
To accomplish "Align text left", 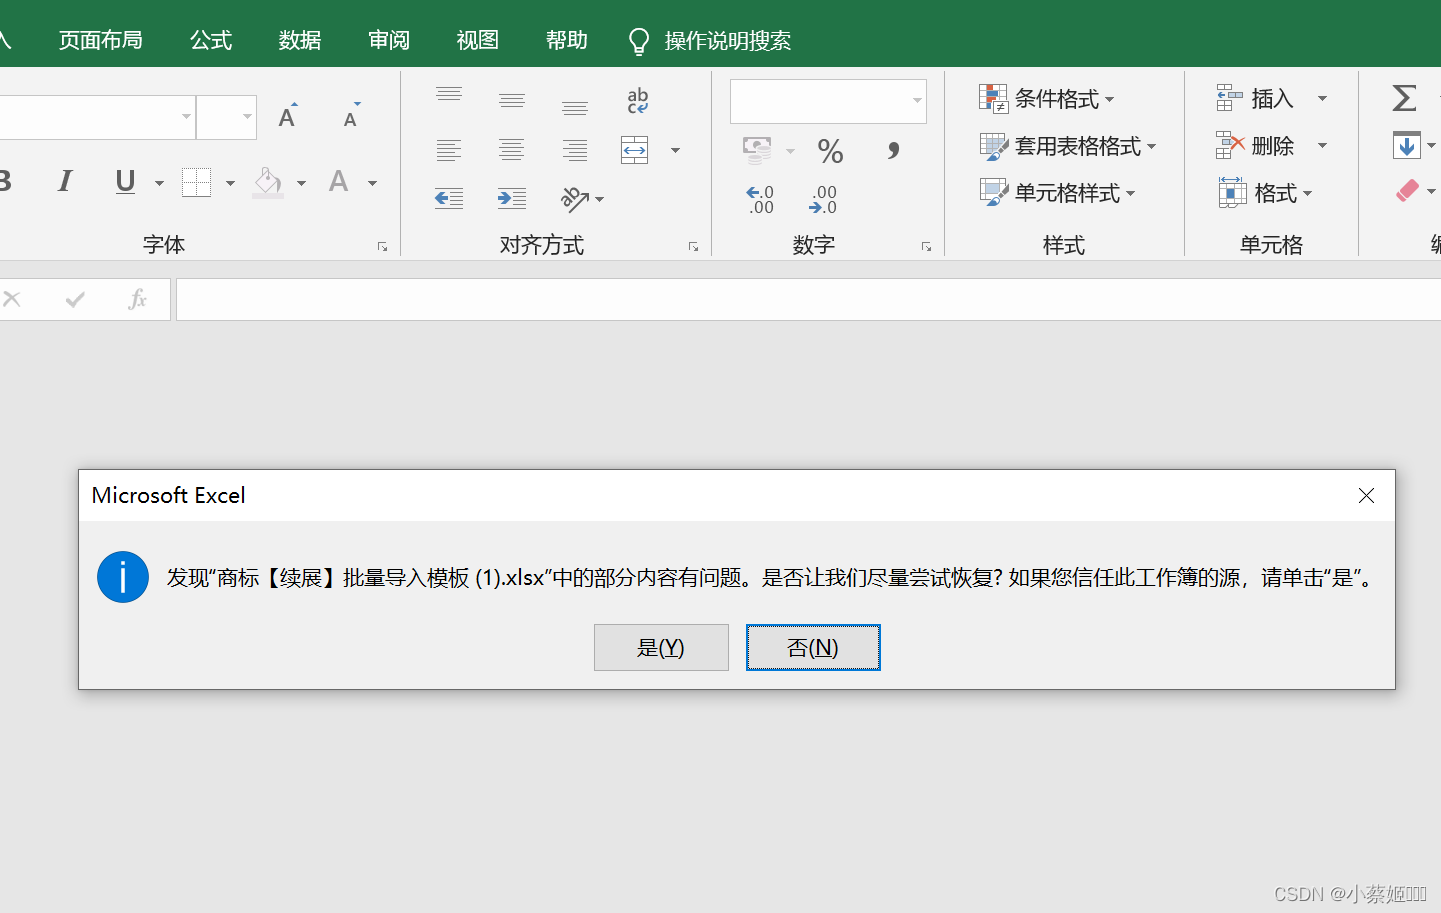I will [x=449, y=150].
